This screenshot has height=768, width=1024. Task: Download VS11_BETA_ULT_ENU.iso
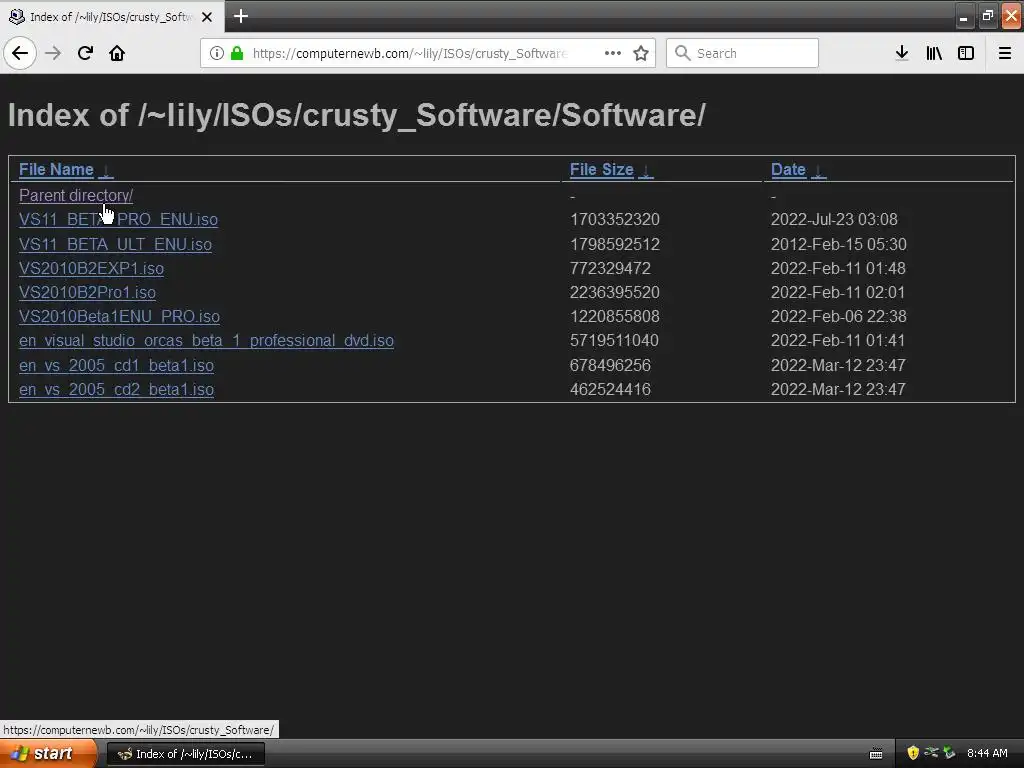point(115,244)
